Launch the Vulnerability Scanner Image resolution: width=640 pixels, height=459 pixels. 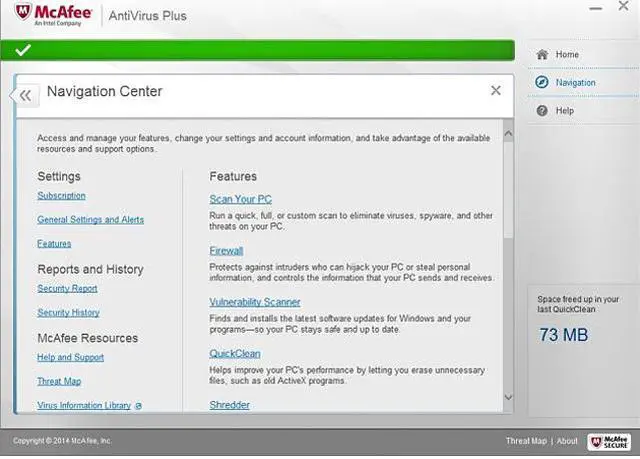tap(254, 302)
